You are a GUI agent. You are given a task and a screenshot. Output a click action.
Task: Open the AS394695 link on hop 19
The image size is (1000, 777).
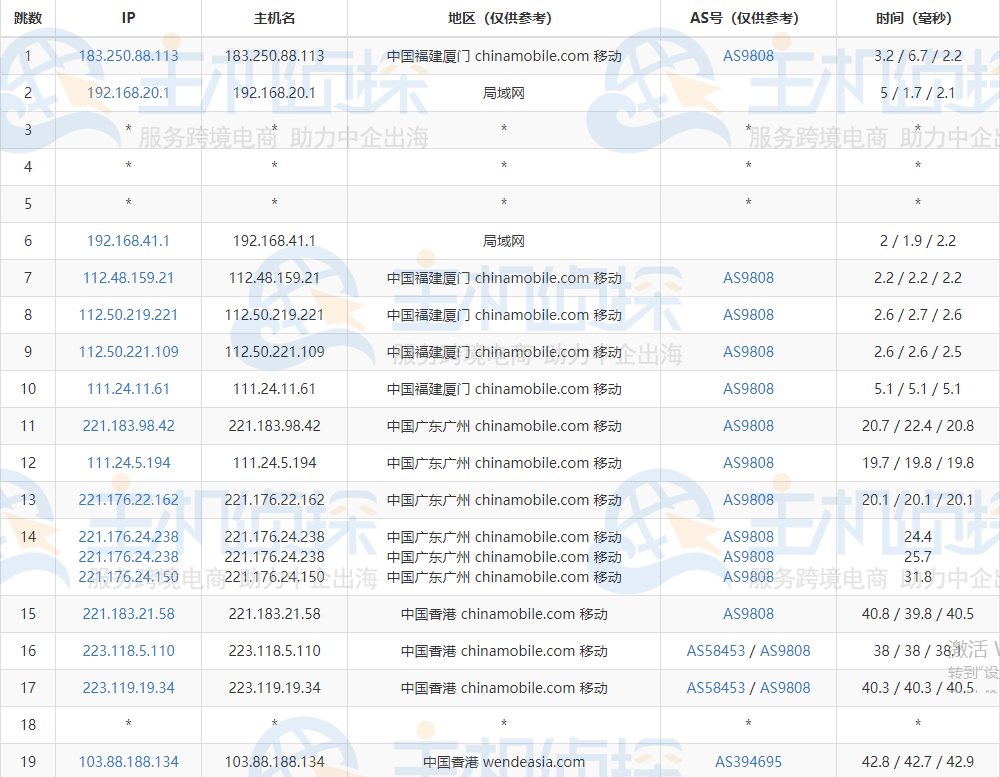(x=748, y=761)
